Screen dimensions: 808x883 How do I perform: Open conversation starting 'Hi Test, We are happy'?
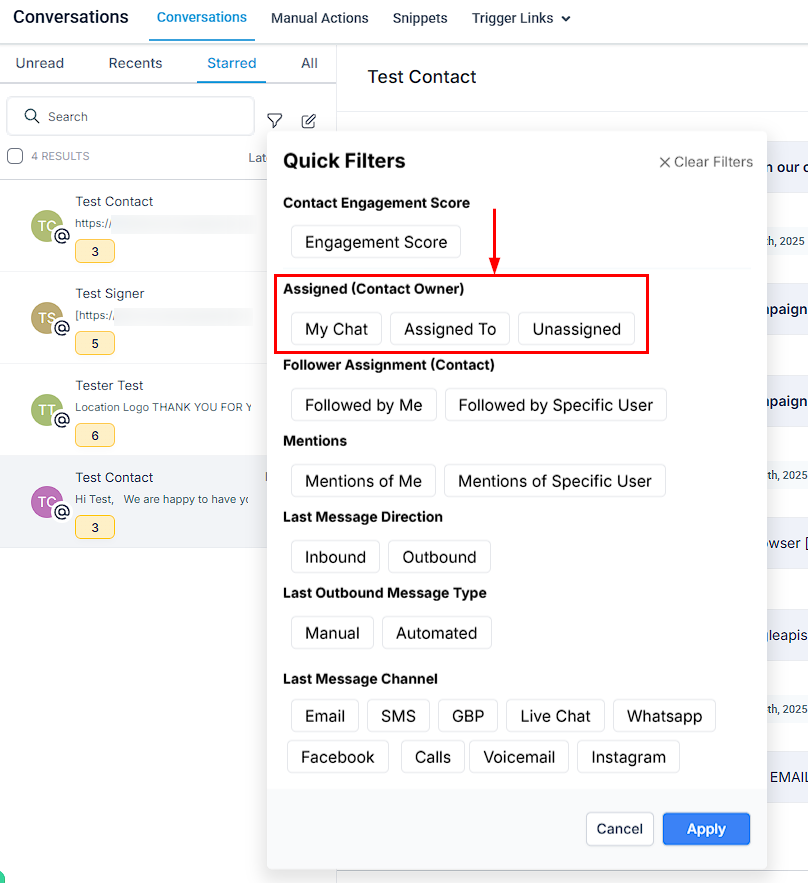point(133,501)
